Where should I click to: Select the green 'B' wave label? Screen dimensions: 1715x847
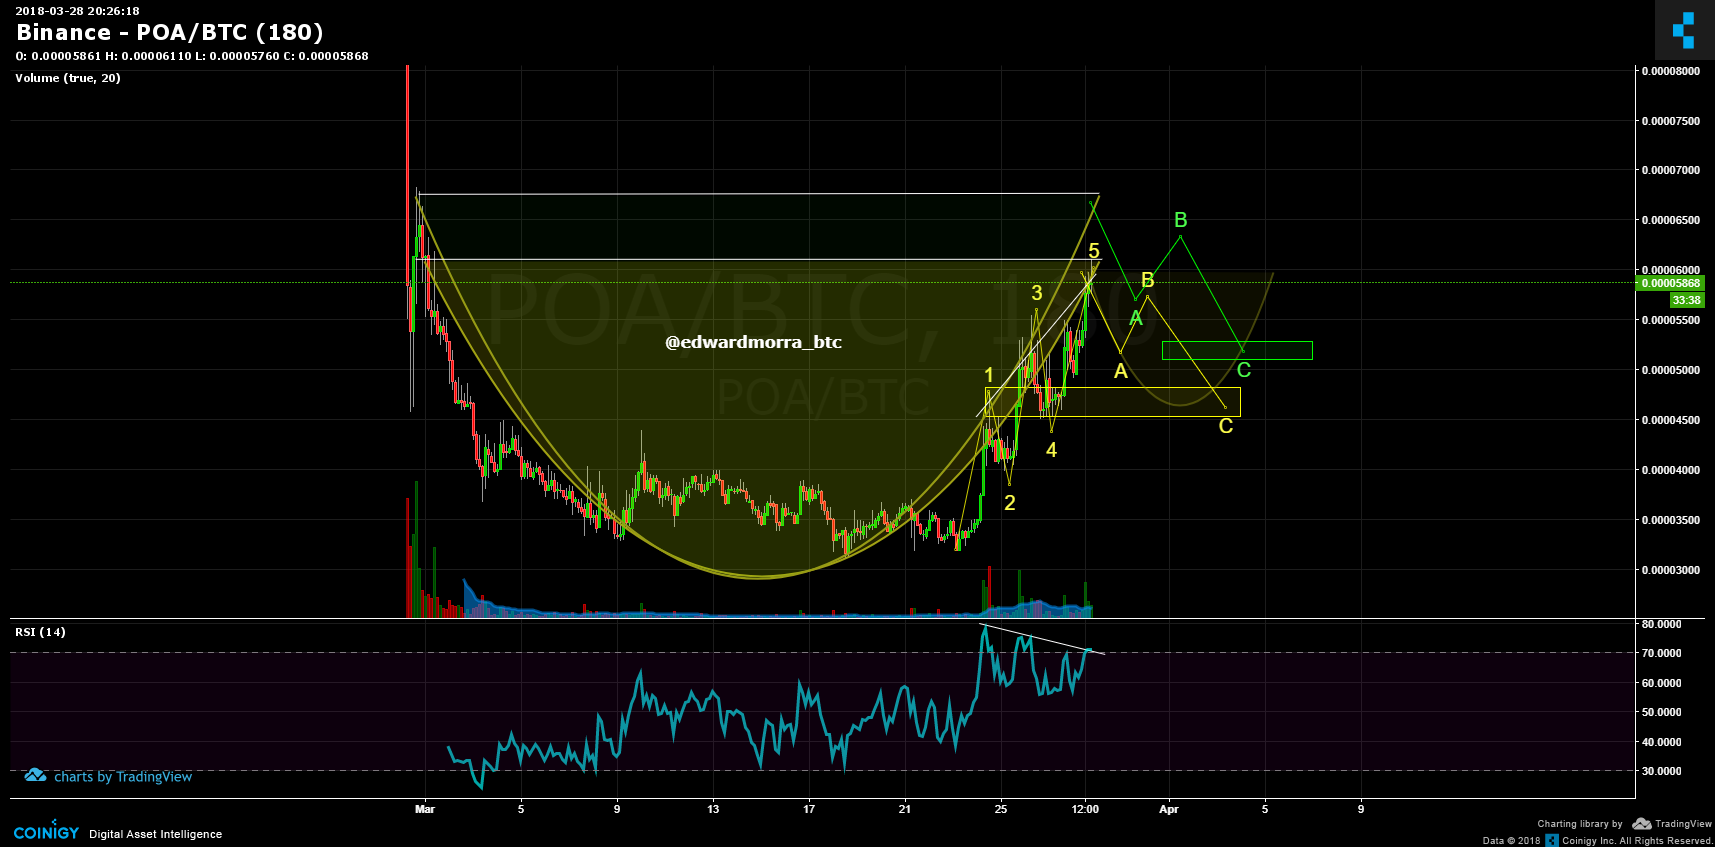[1181, 220]
